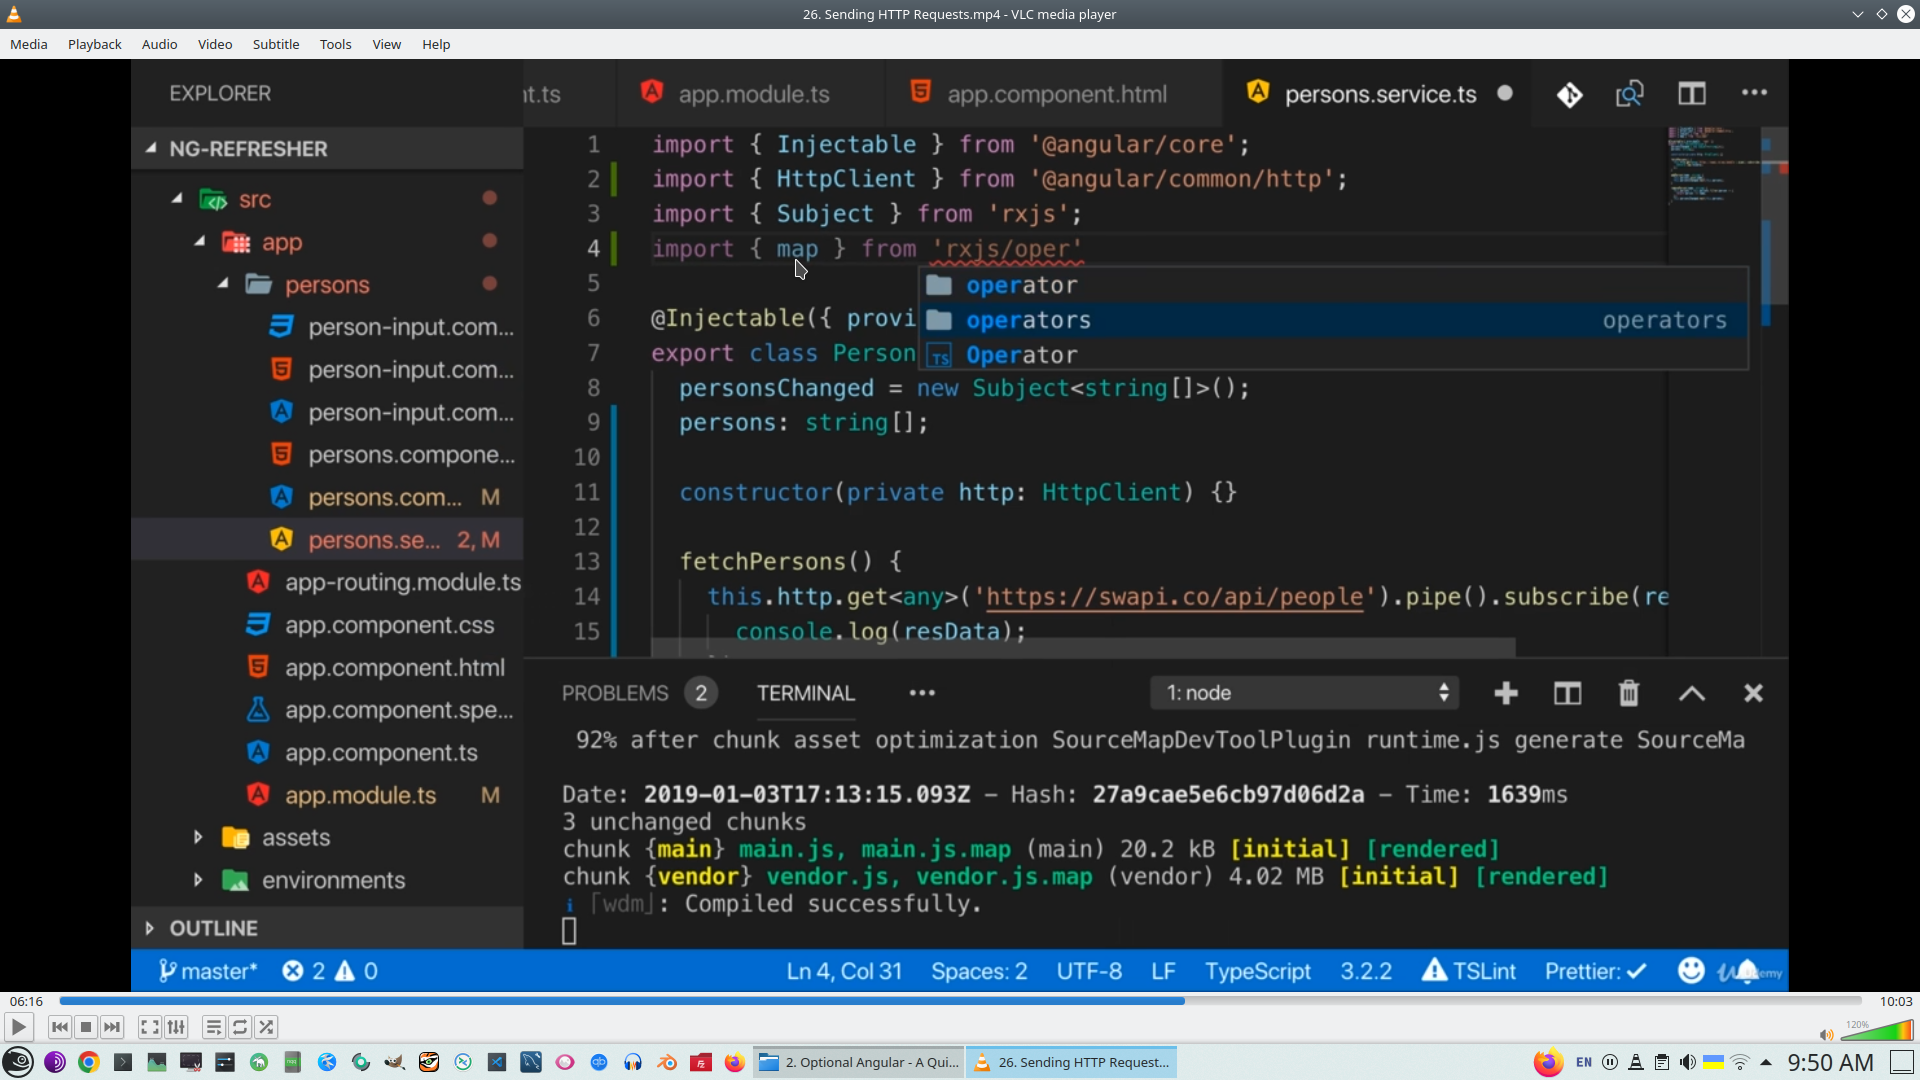This screenshot has height=1080, width=1920.
Task: Skip to next media track
Action: (112, 1027)
